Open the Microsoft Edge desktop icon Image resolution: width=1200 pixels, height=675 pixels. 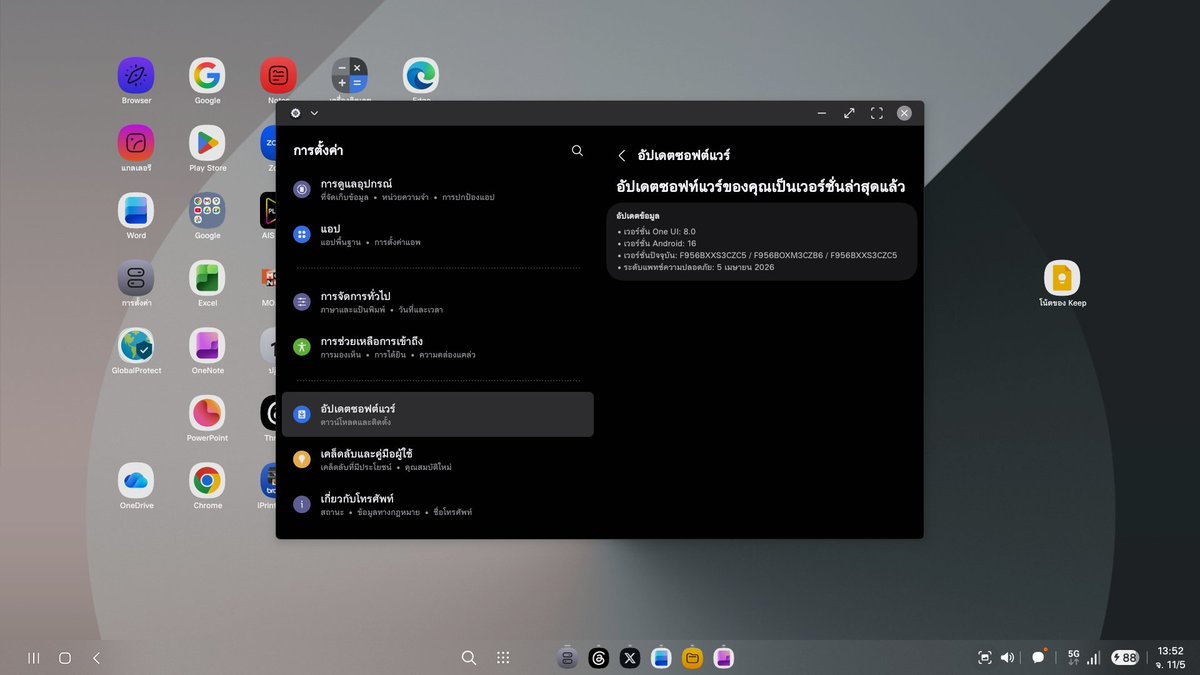(421, 76)
